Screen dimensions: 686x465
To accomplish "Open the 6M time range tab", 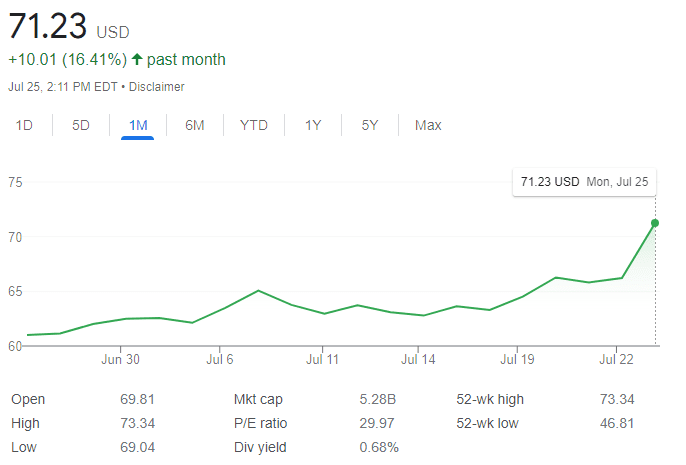I will (195, 125).
